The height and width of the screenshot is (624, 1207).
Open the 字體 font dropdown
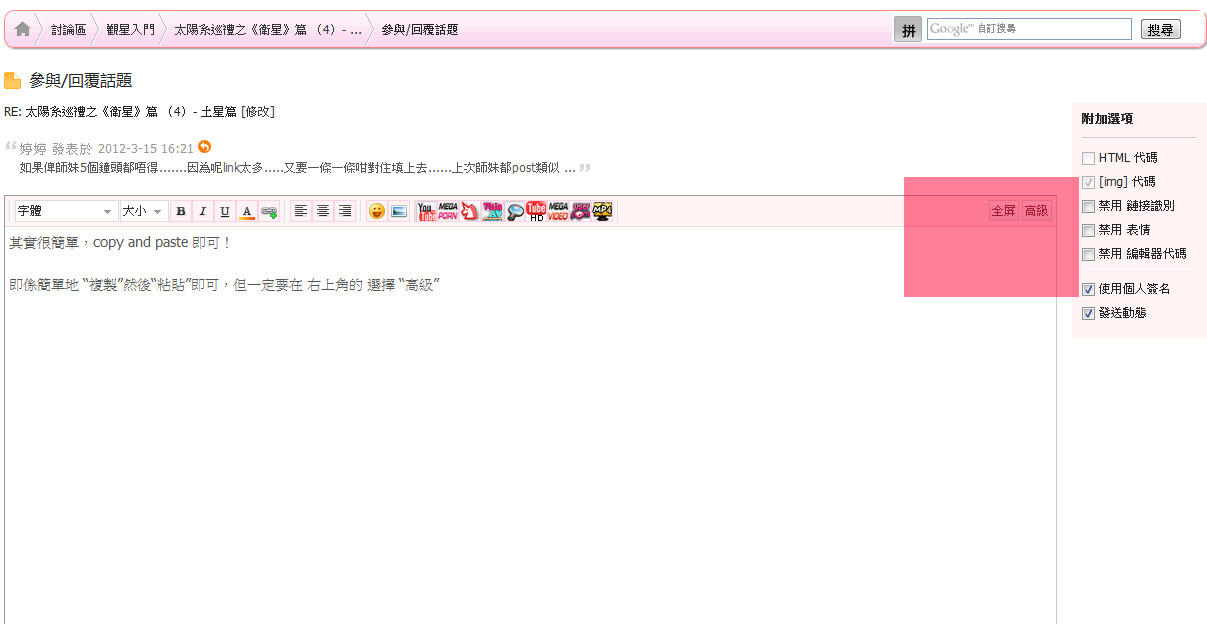[62, 211]
